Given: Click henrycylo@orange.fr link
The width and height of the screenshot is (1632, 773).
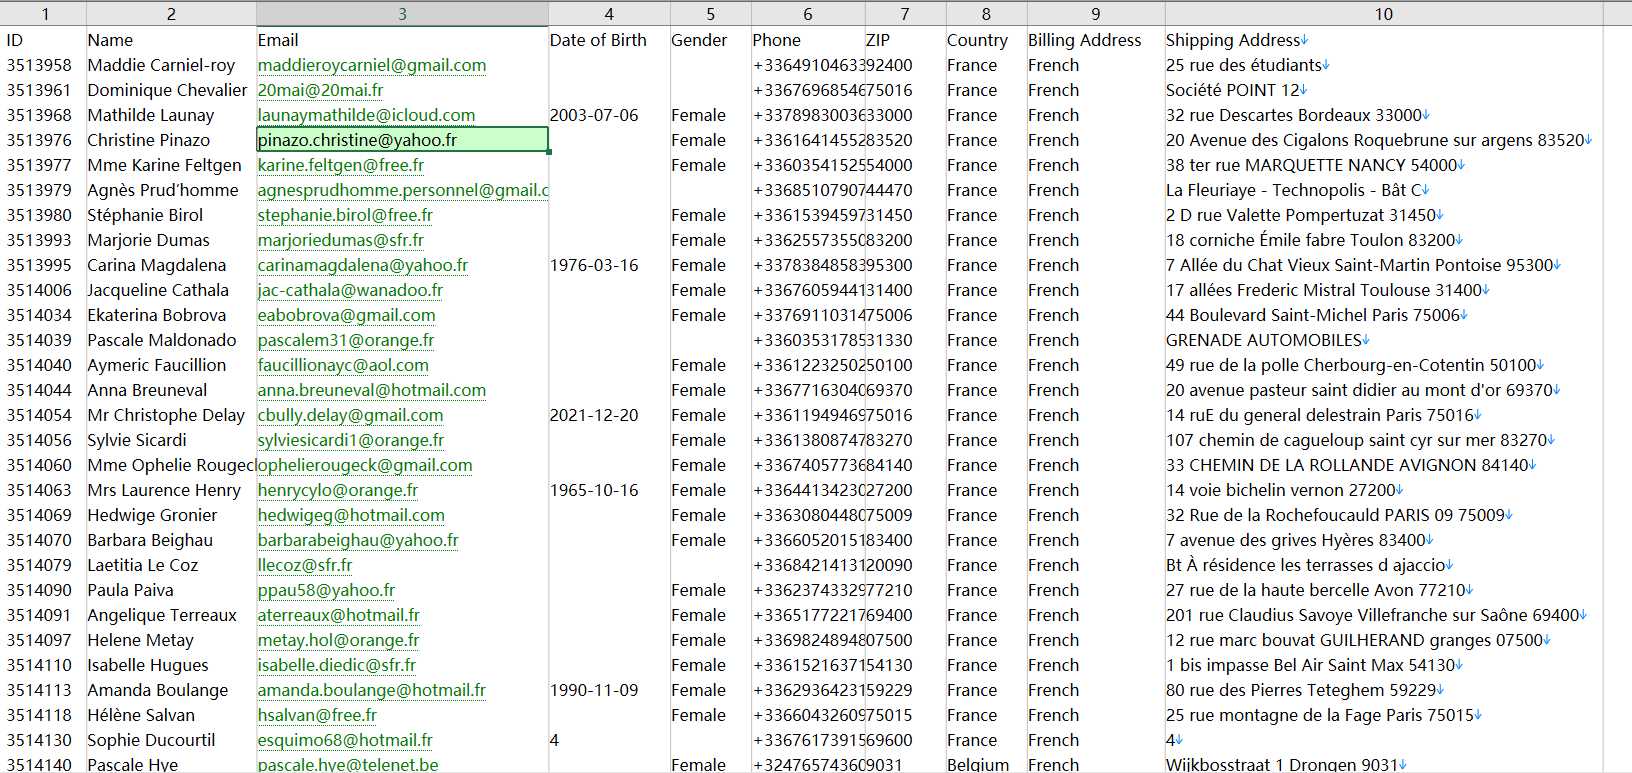Looking at the screenshot, I should (338, 490).
